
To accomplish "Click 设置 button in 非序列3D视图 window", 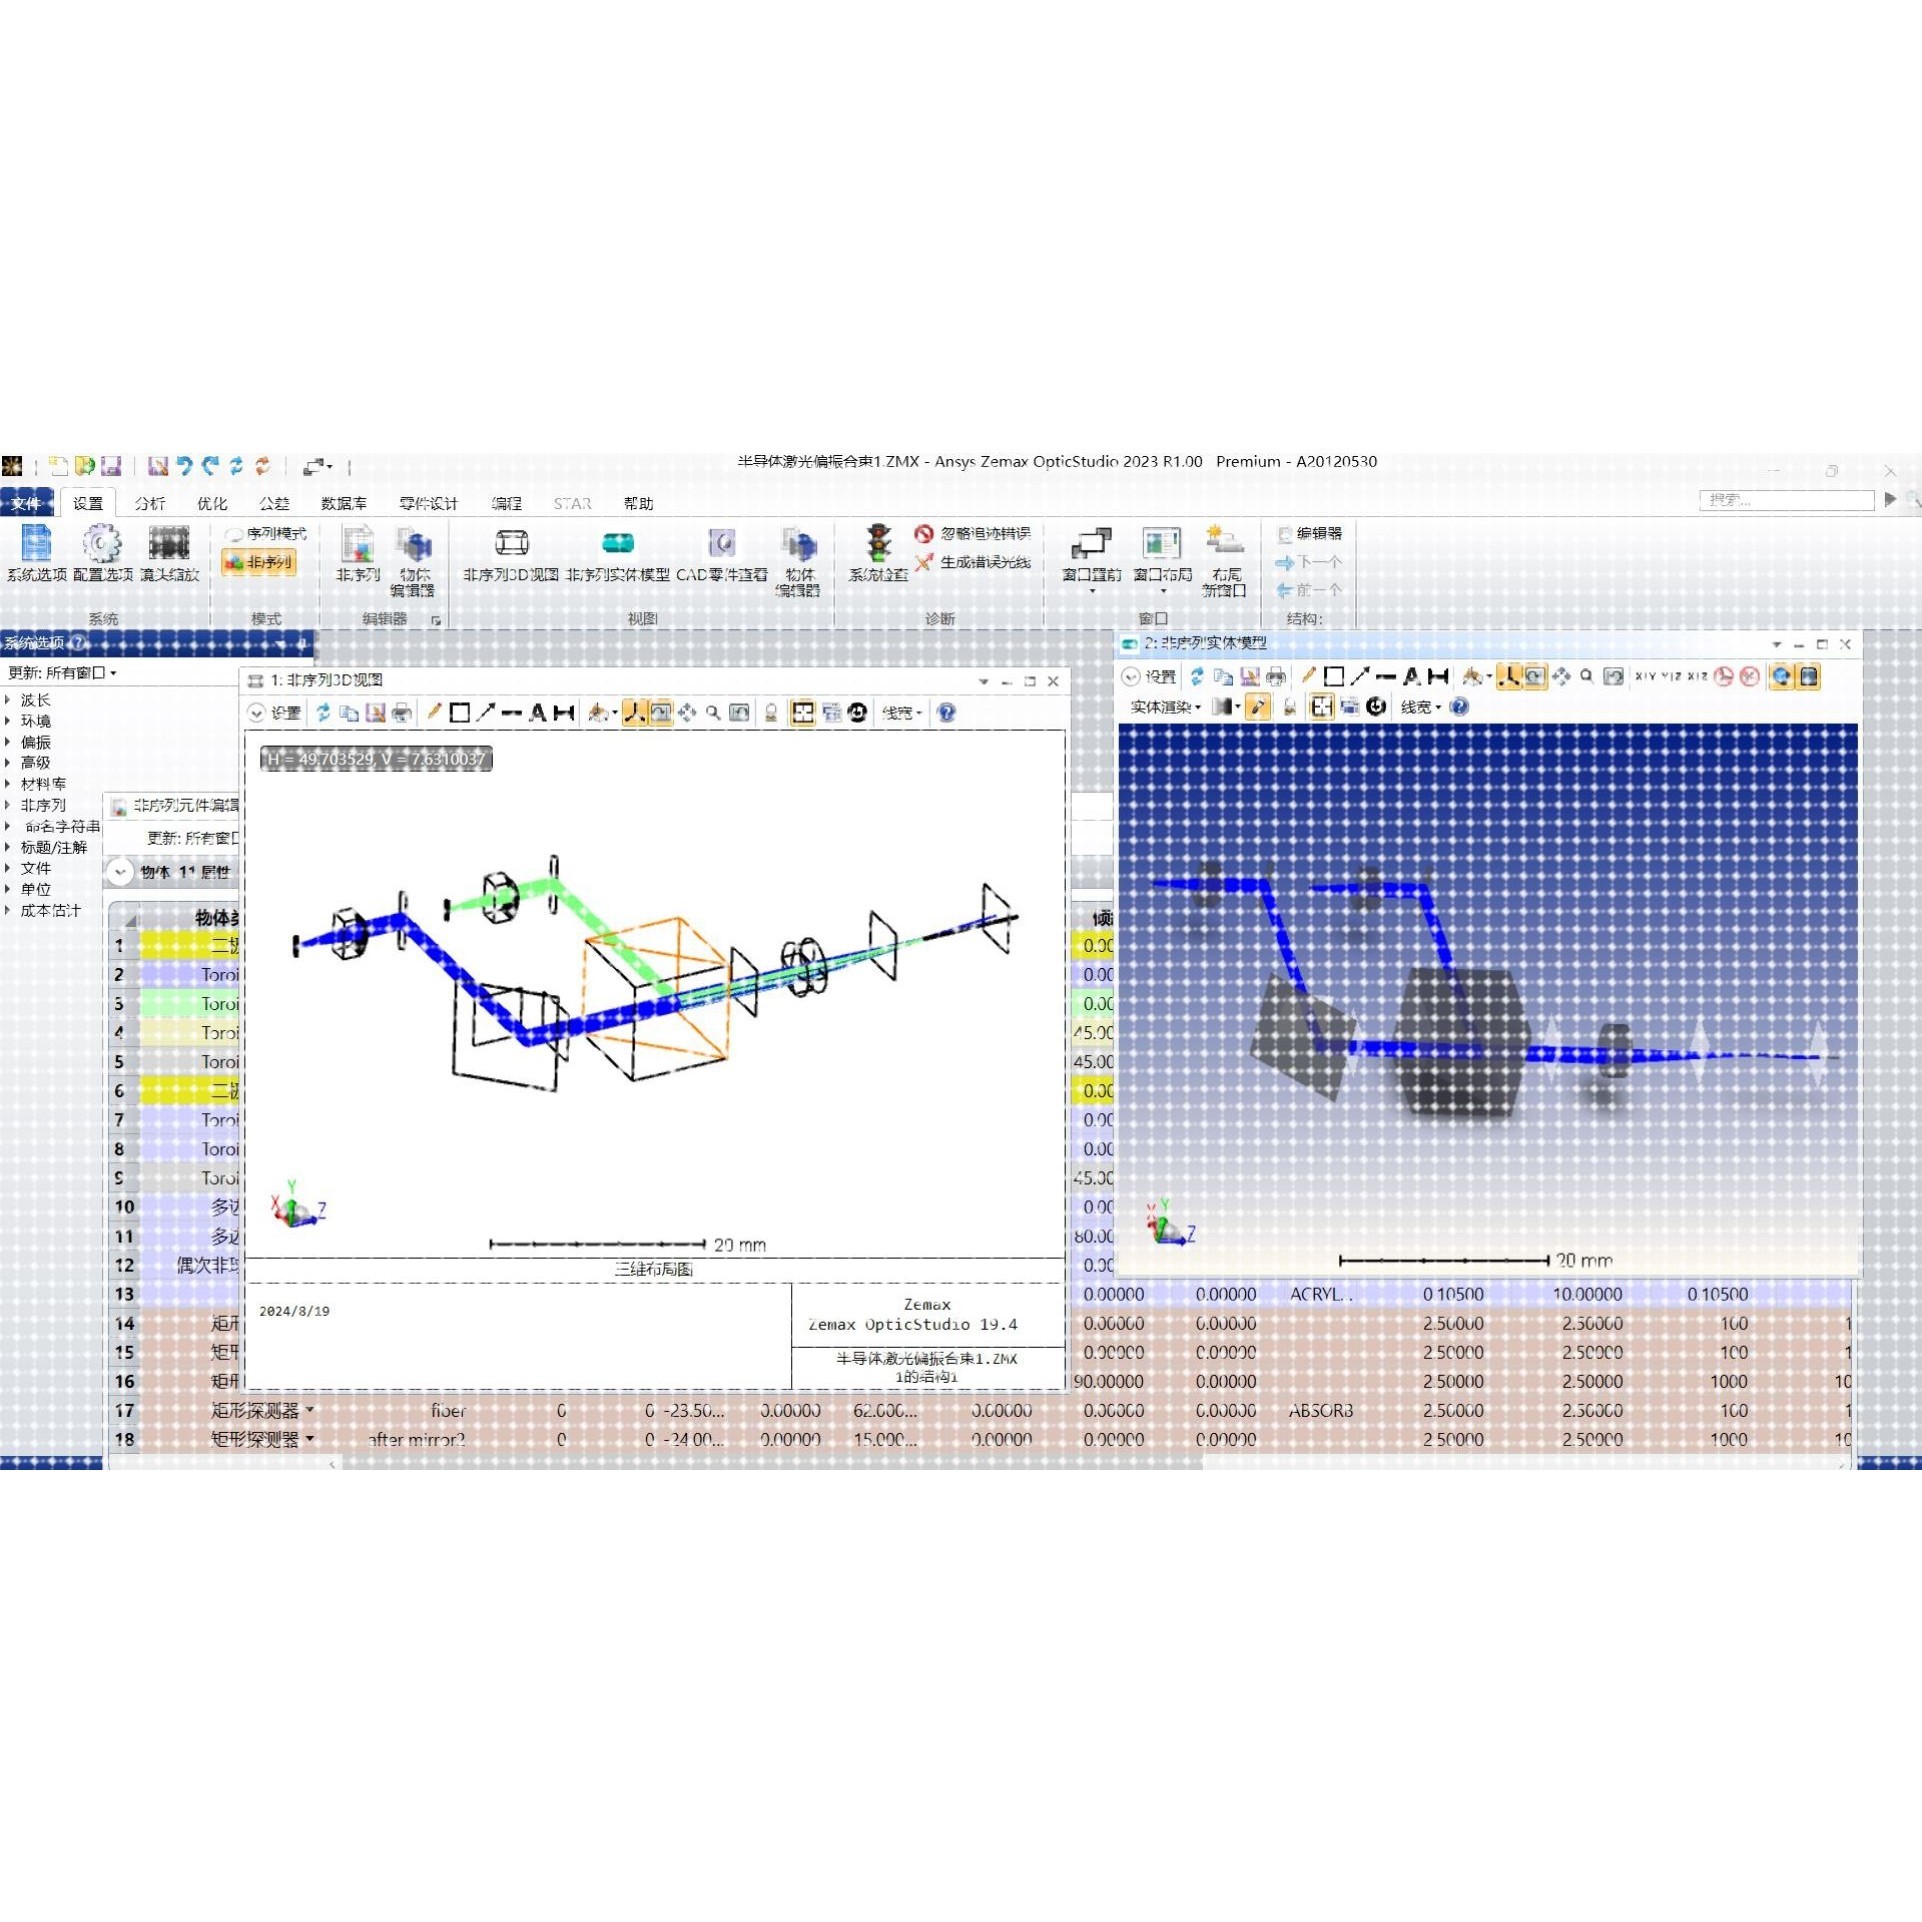I will point(276,713).
